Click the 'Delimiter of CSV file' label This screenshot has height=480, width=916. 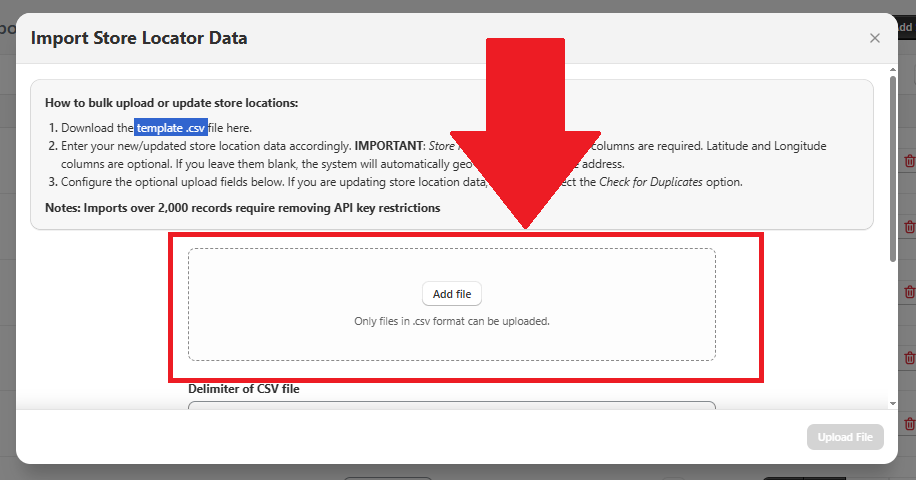[x=244, y=389]
